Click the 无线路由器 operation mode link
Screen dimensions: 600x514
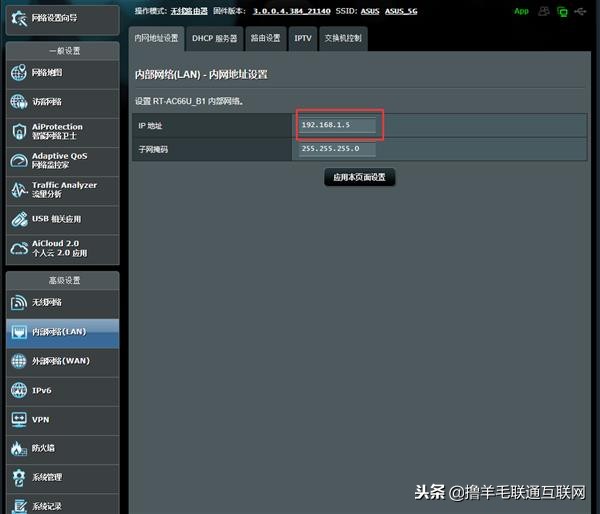pyautogui.click(x=189, y=11)
